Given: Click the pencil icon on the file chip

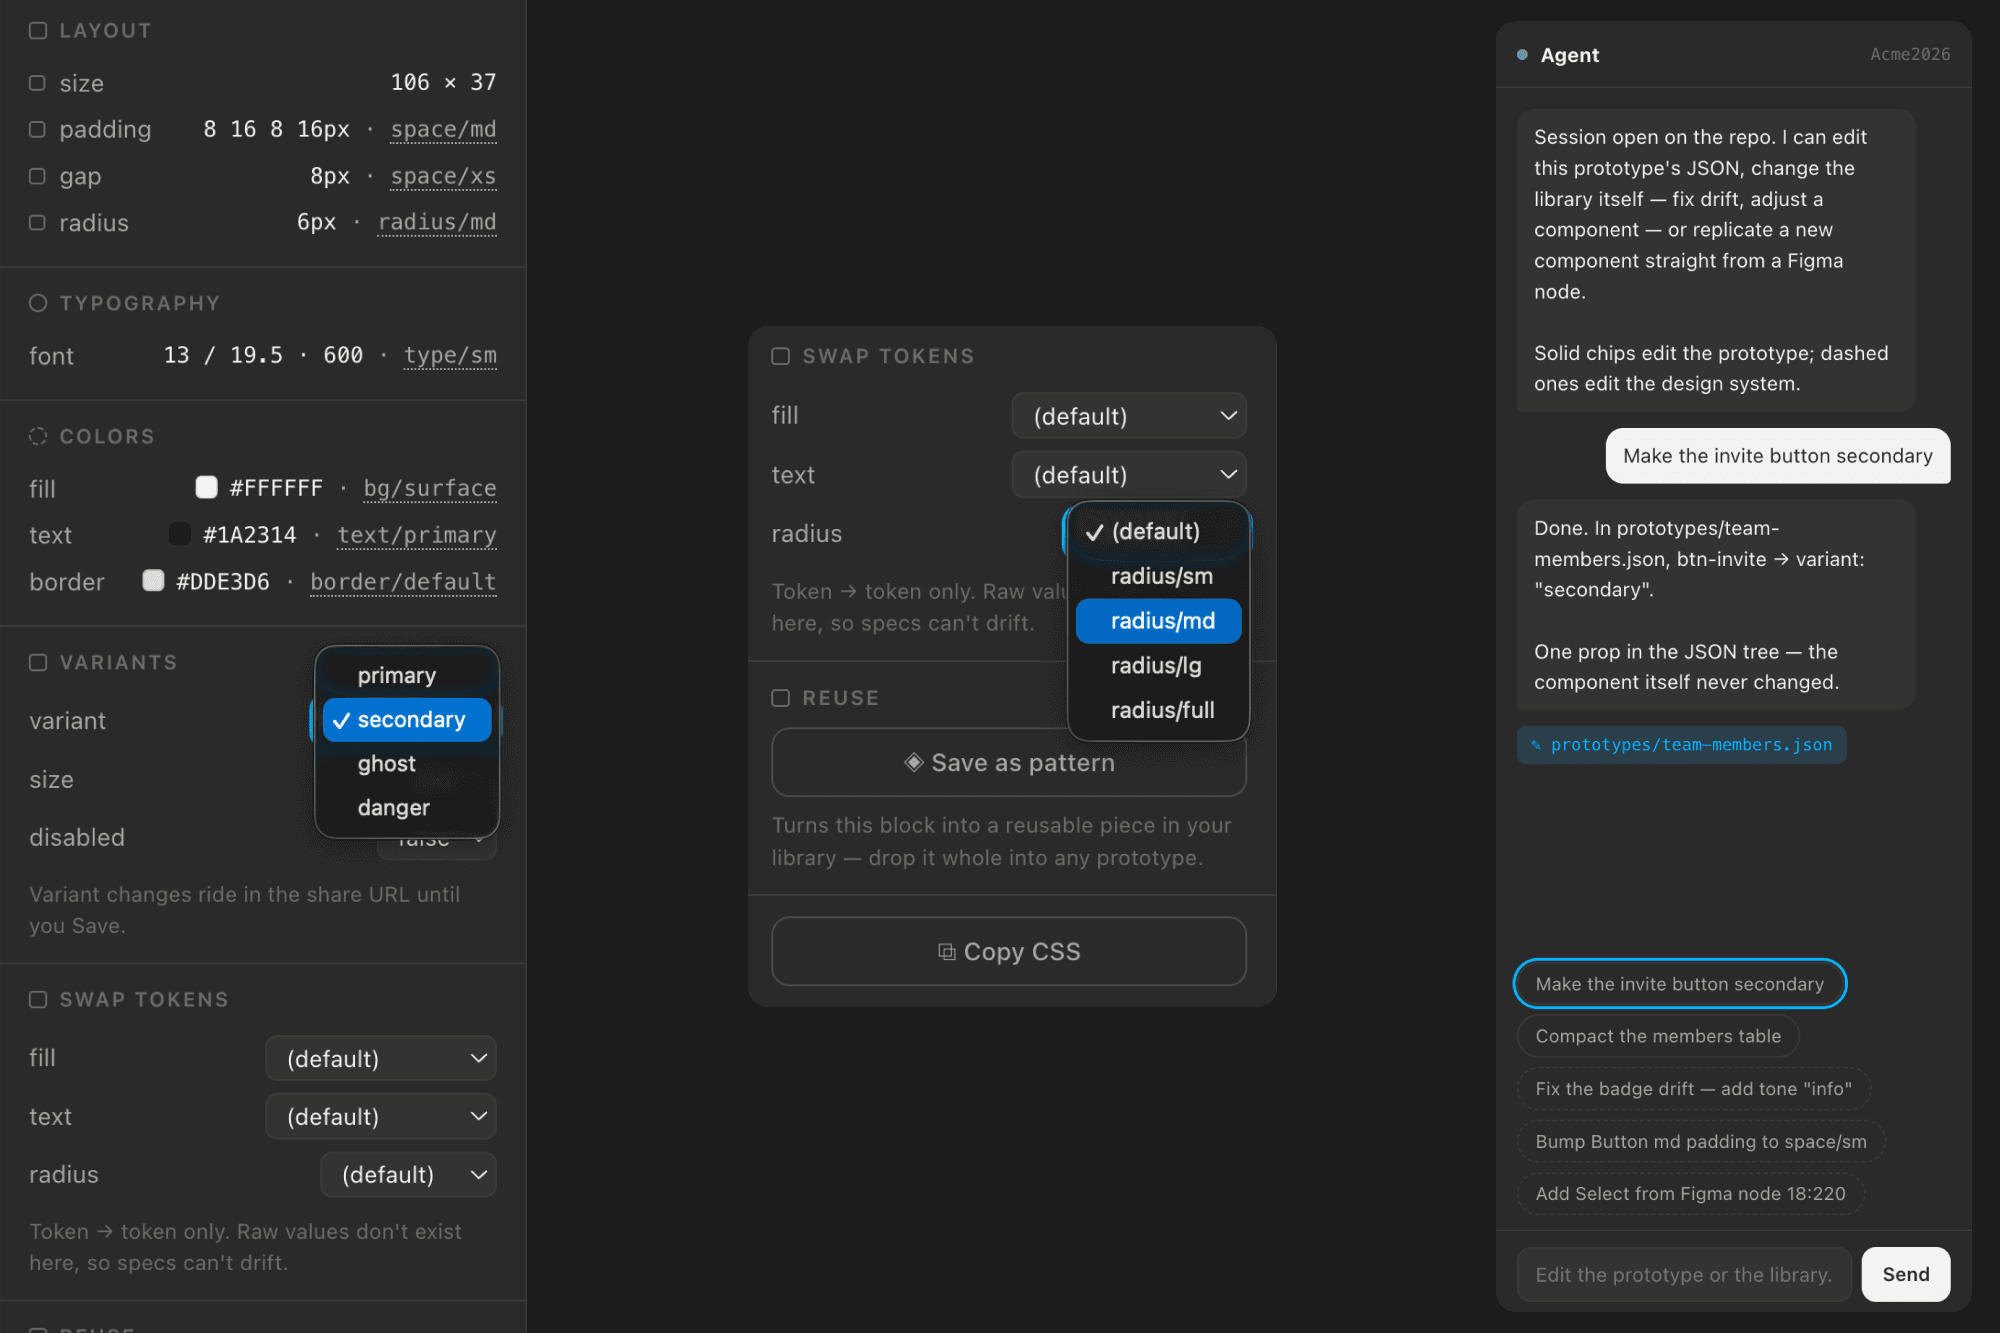Looking at the screenshot, I should (1536, 745).
